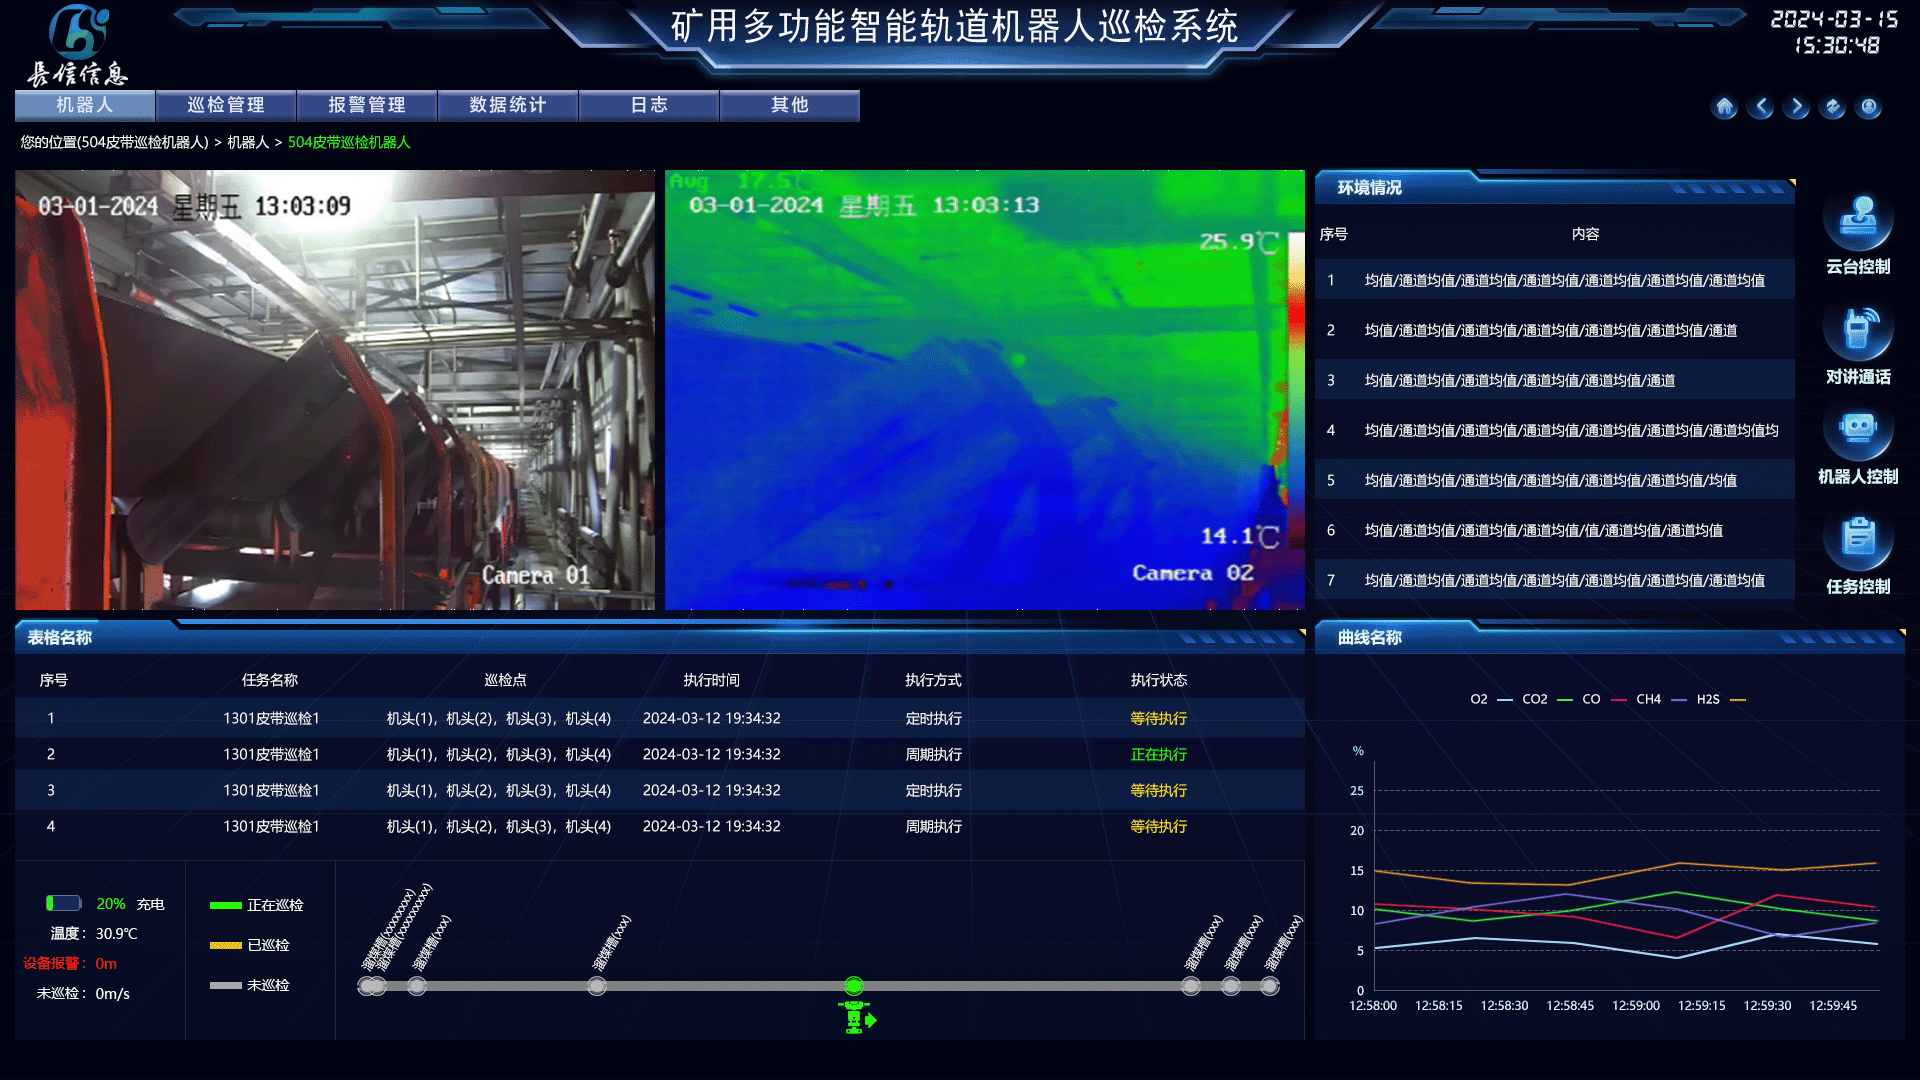Open the 巡检管理 menu
Screen dimensions: 1920x1080
(x=226, y=105)
